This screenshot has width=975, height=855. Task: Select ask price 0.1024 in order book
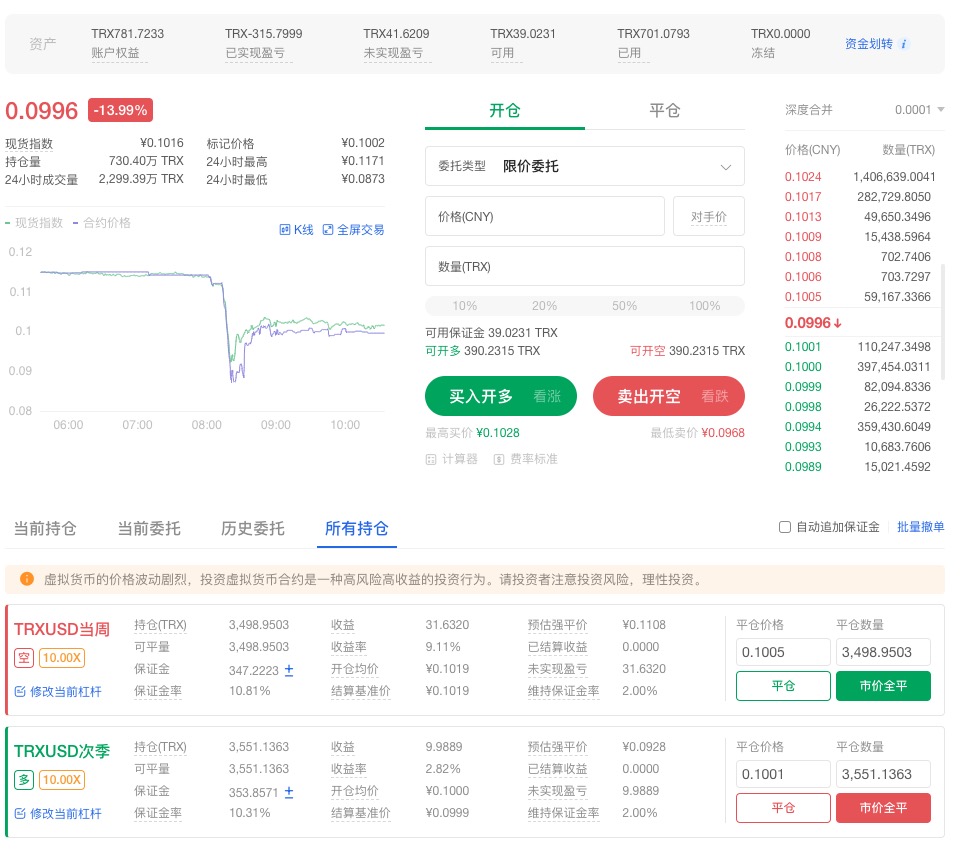803,177
